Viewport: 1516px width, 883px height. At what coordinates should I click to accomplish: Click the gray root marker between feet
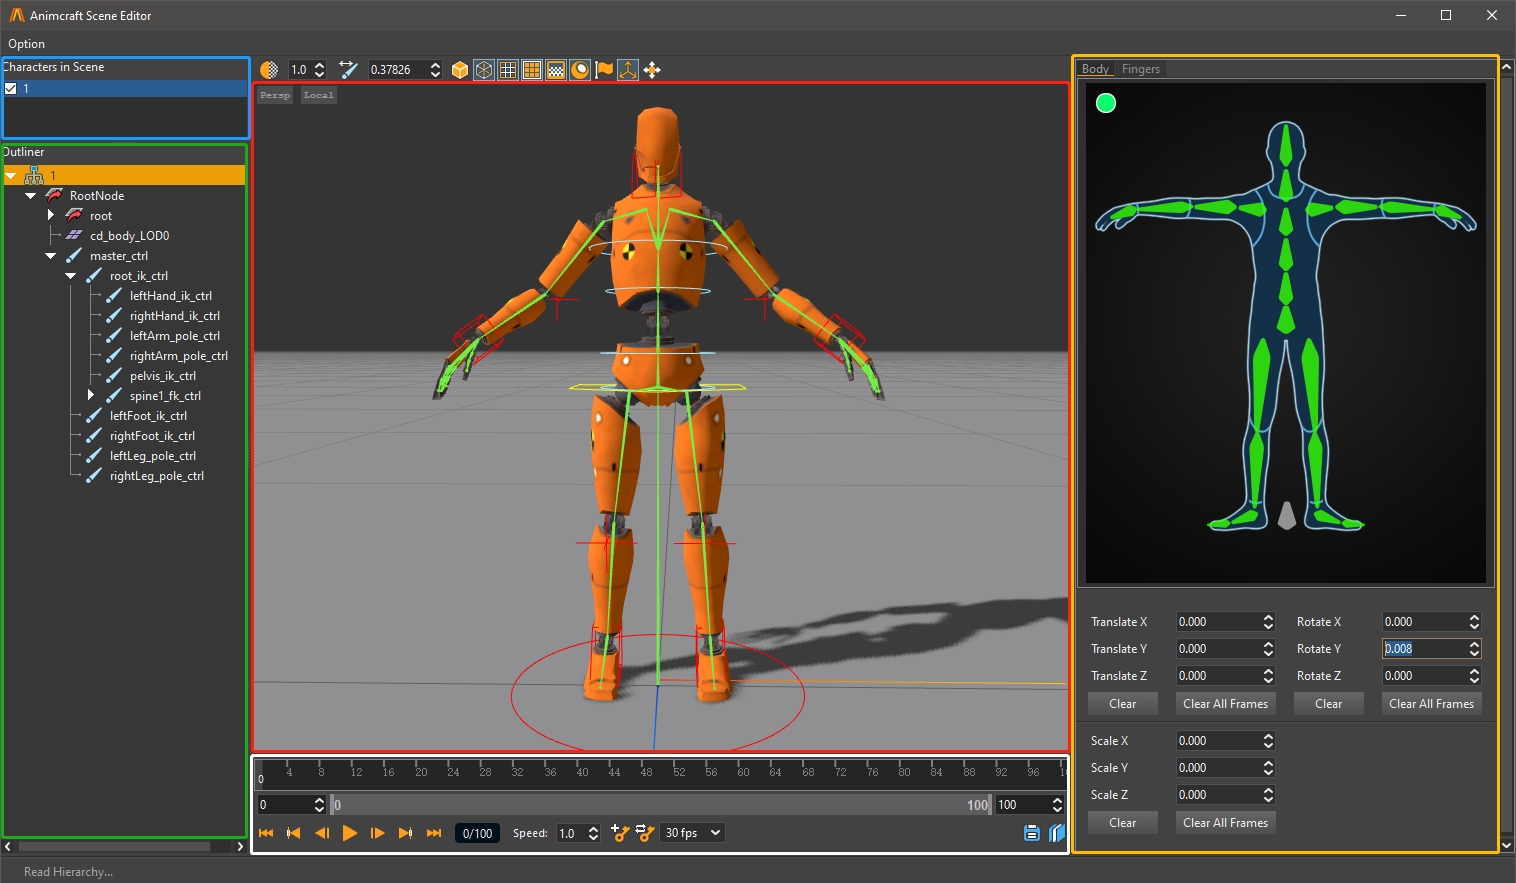[1287, 515]
